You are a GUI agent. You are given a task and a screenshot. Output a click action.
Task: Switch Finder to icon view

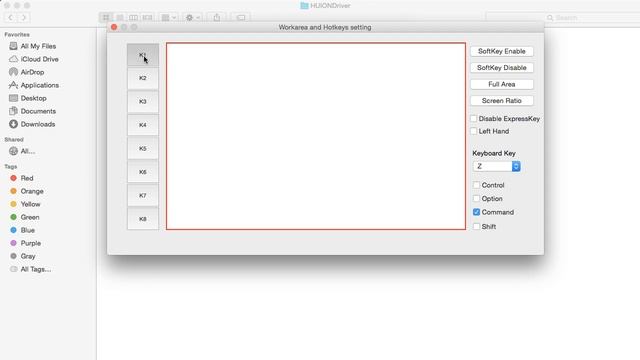[106, 18]
